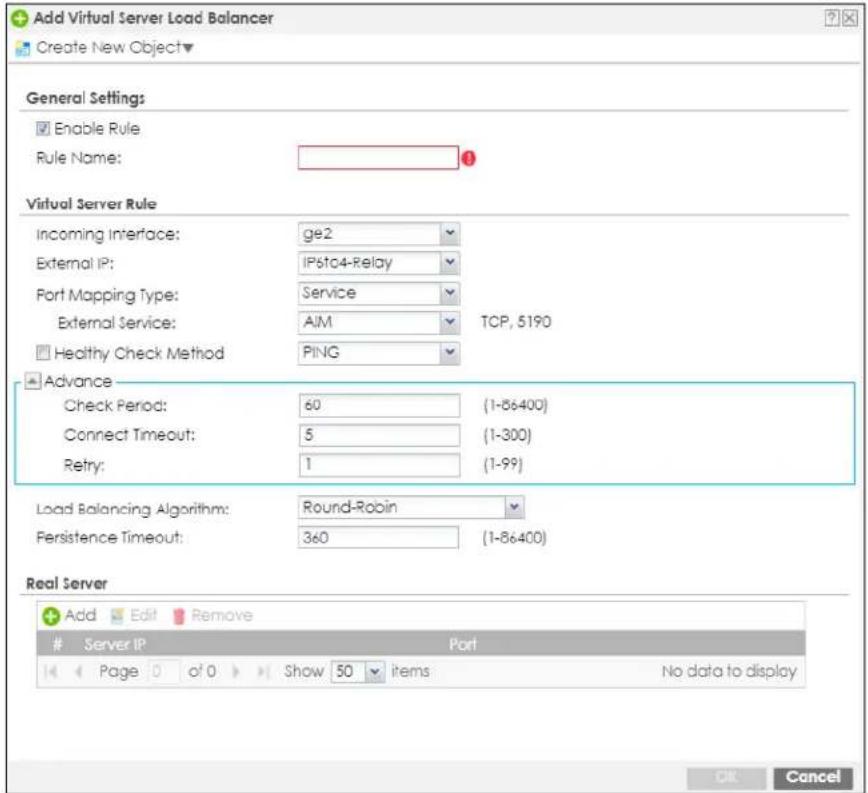Click the No data to display text
The image size is (868, 793).
pyautogui.click(x=728, y=671)
